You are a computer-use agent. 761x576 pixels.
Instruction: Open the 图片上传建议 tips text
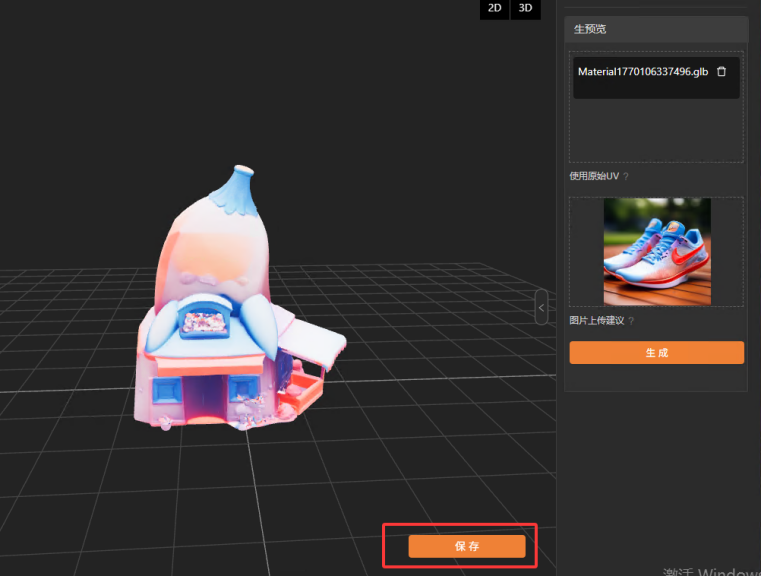pyautogui.click(x=596, y=321)
